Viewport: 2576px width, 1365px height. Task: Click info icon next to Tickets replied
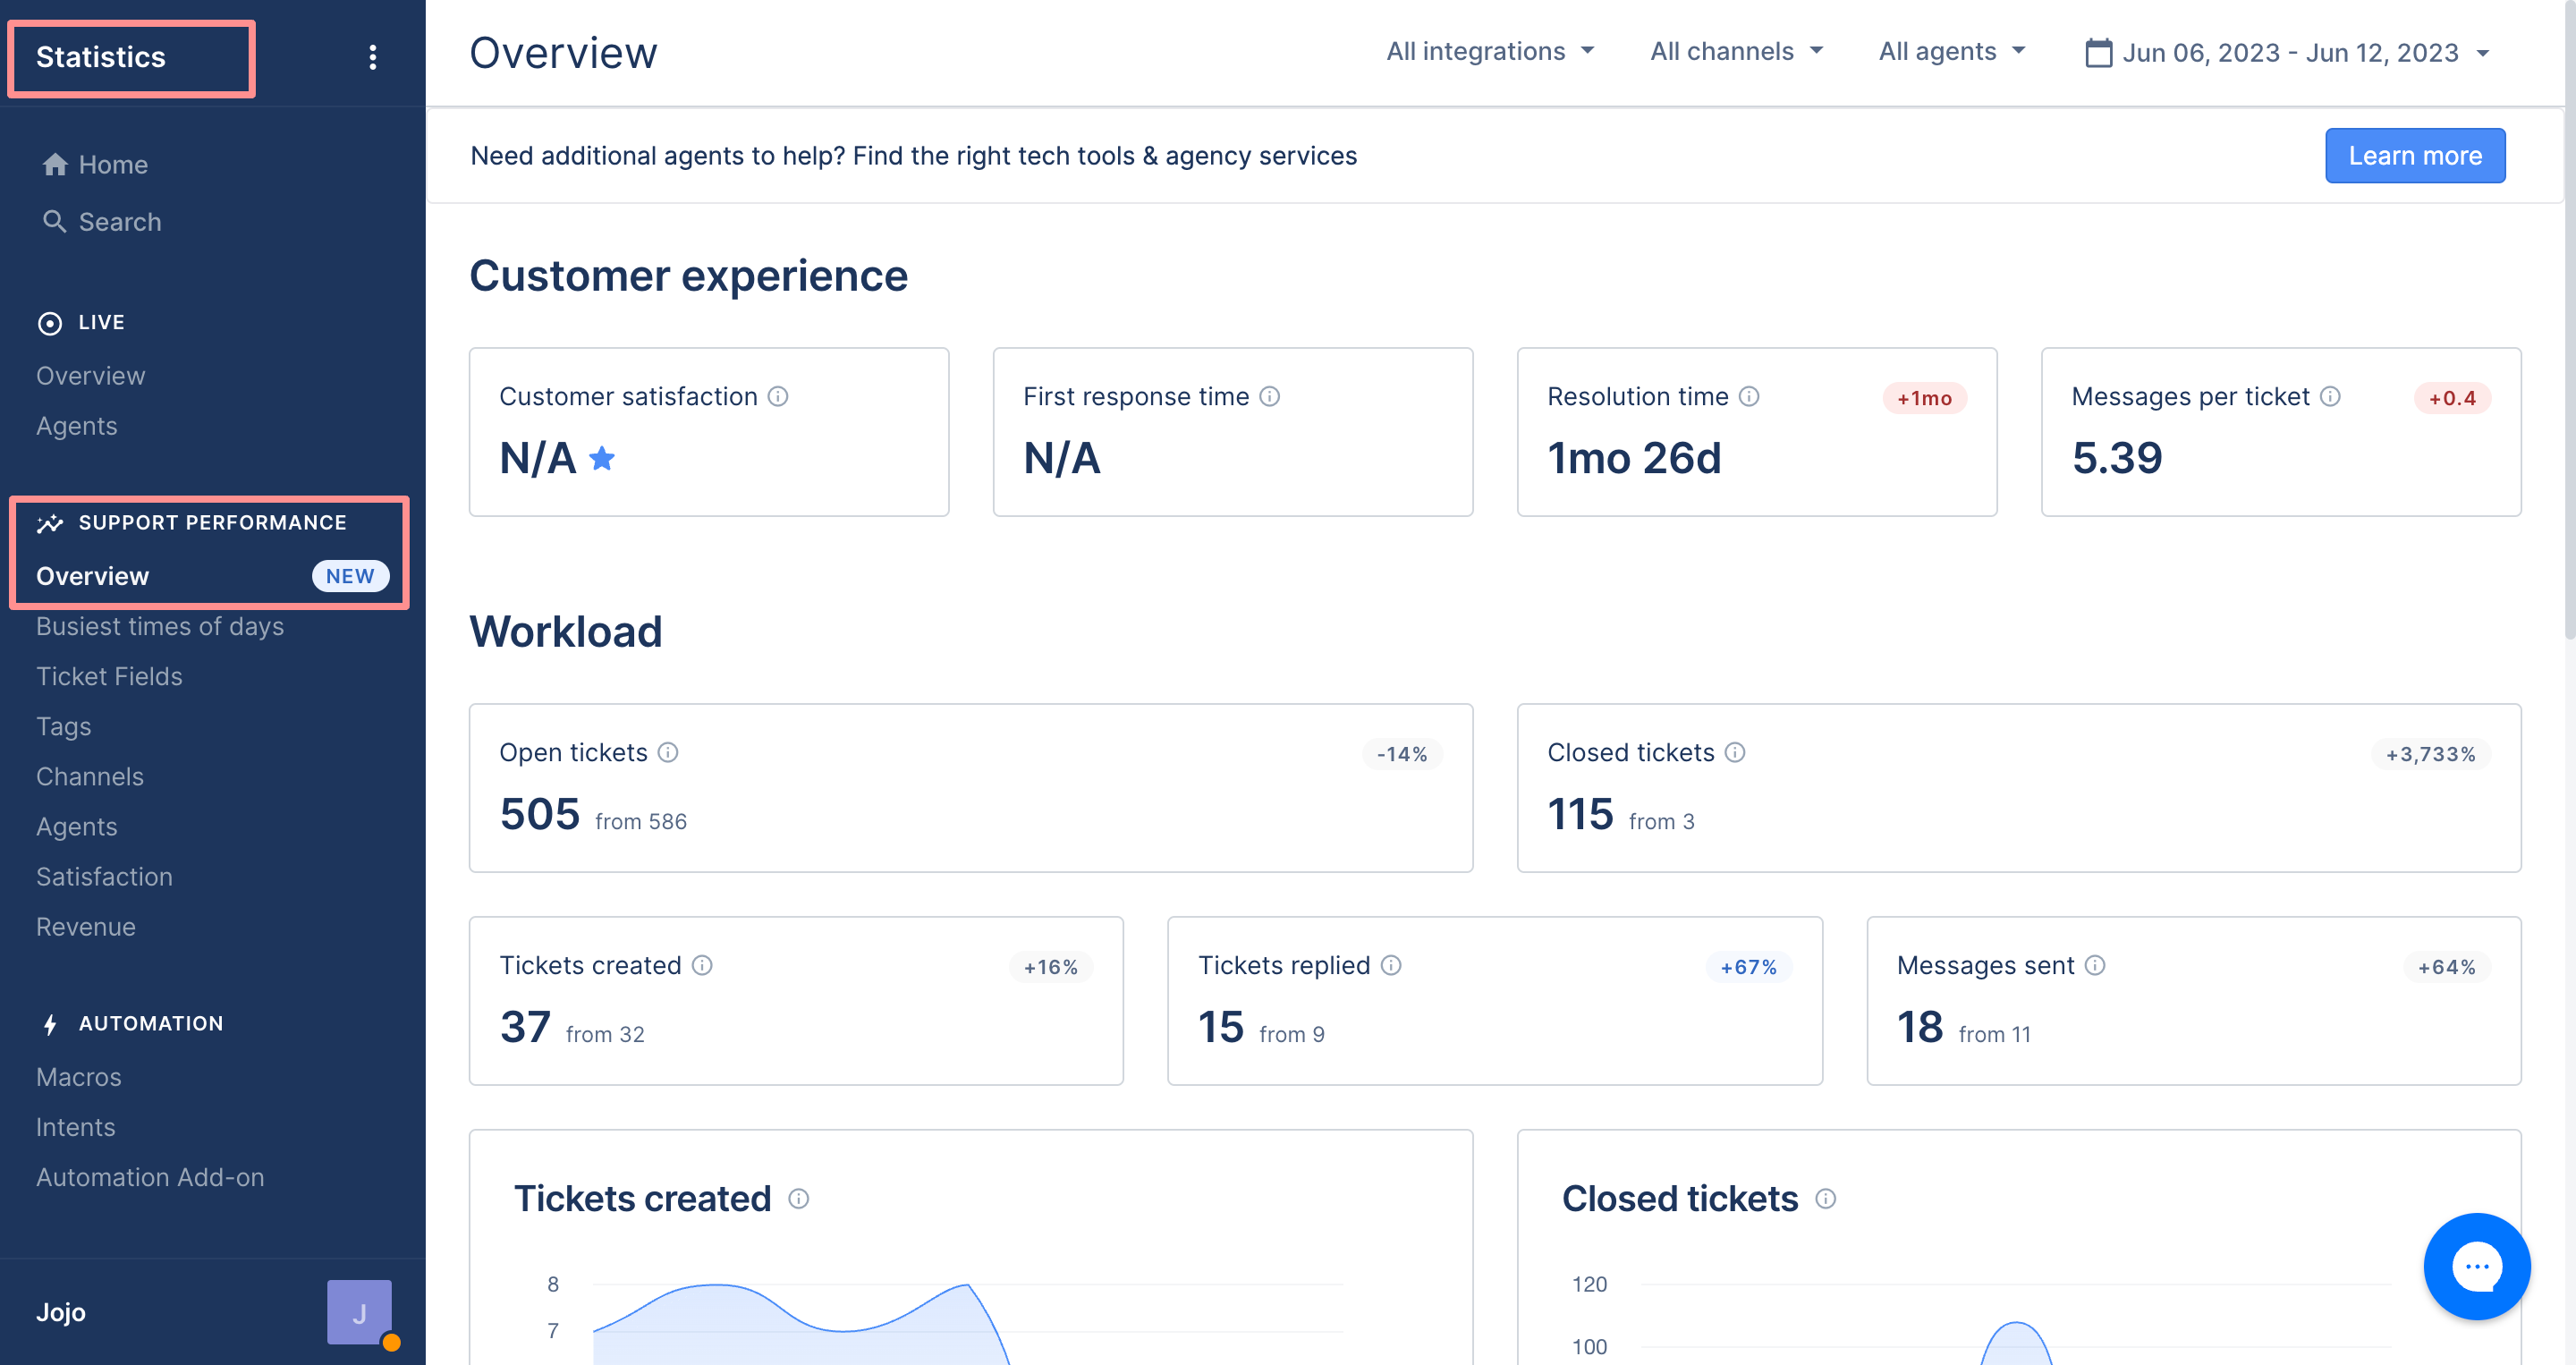point(1391,965)
